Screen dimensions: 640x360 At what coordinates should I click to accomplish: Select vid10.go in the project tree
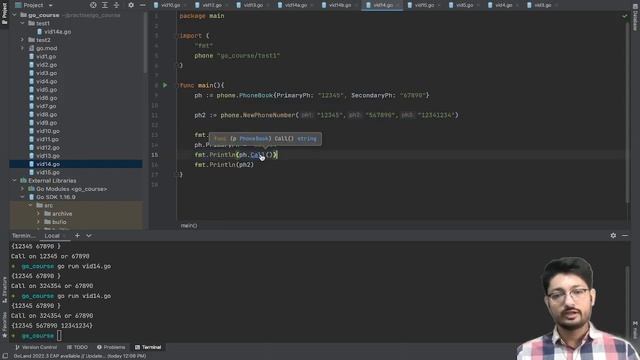[x=48, y=131]
